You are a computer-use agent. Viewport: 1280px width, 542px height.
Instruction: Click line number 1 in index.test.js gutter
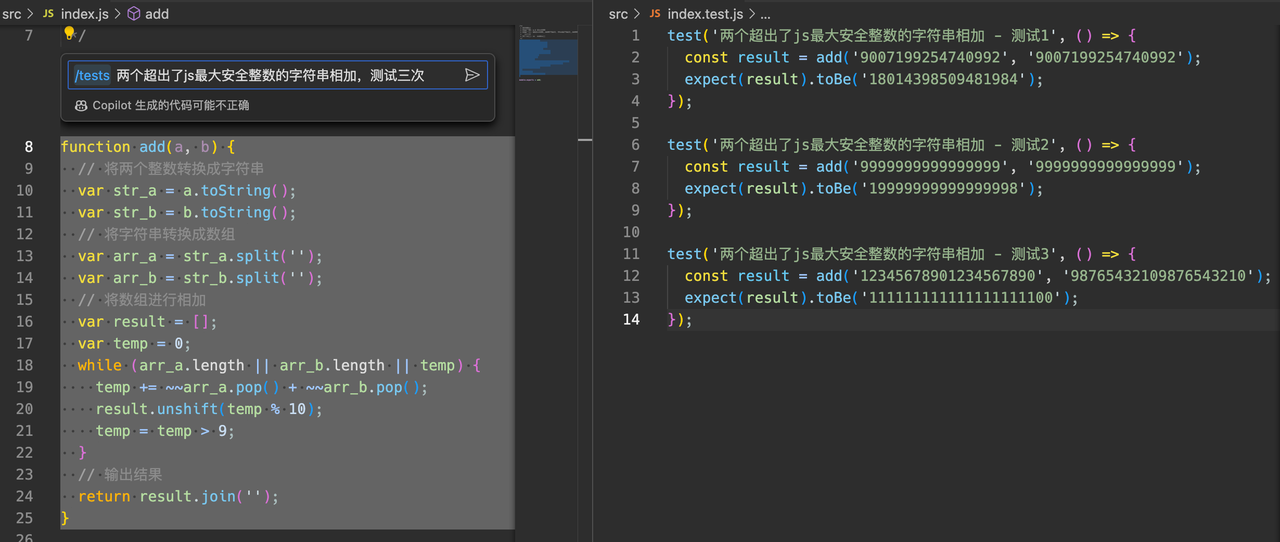[x=635, y=35]
